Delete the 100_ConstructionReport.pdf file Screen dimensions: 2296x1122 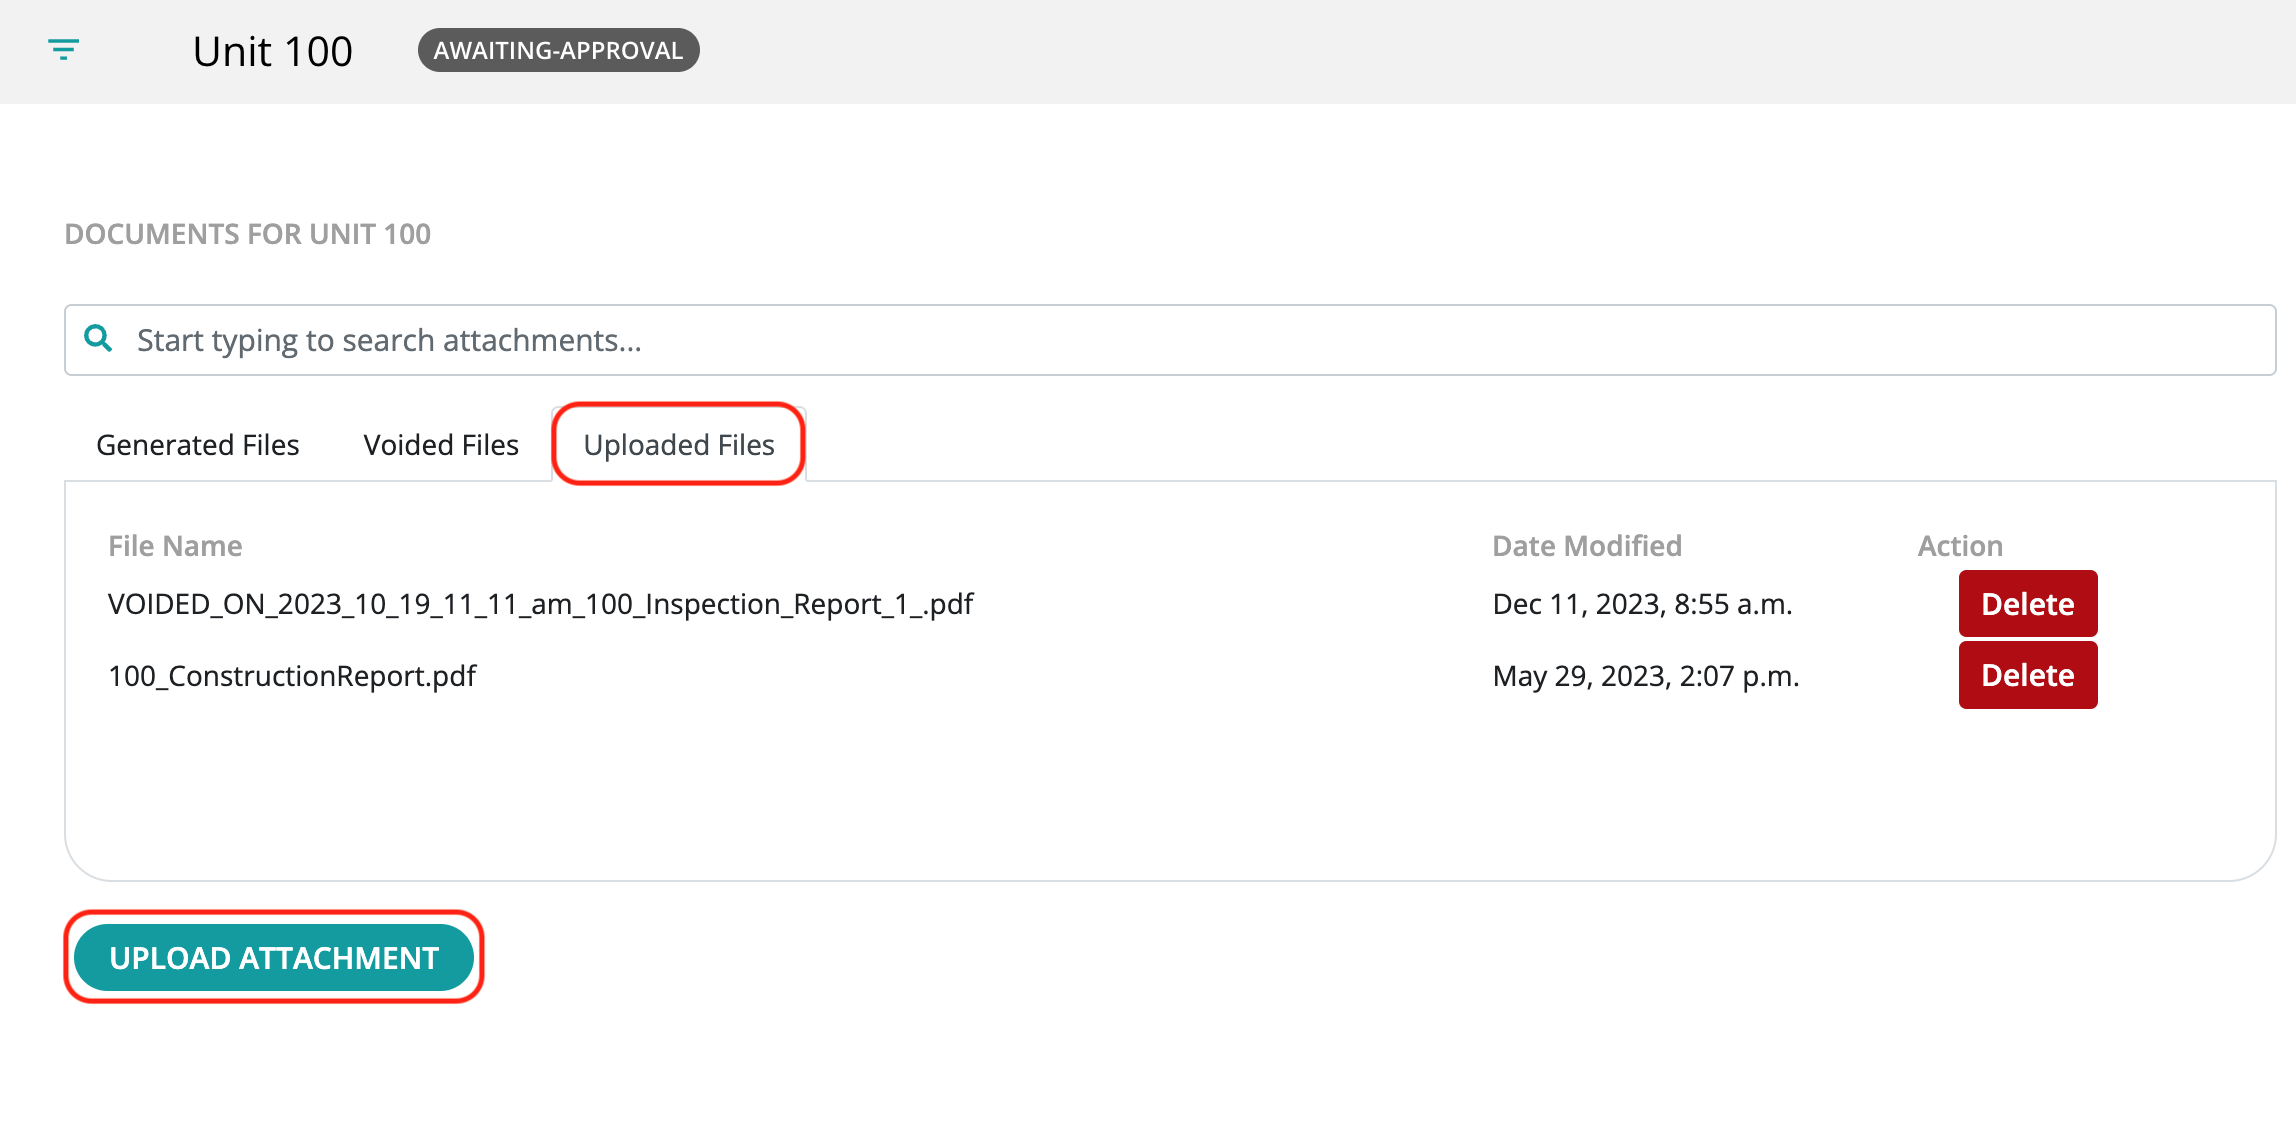tap(2028, 676)
